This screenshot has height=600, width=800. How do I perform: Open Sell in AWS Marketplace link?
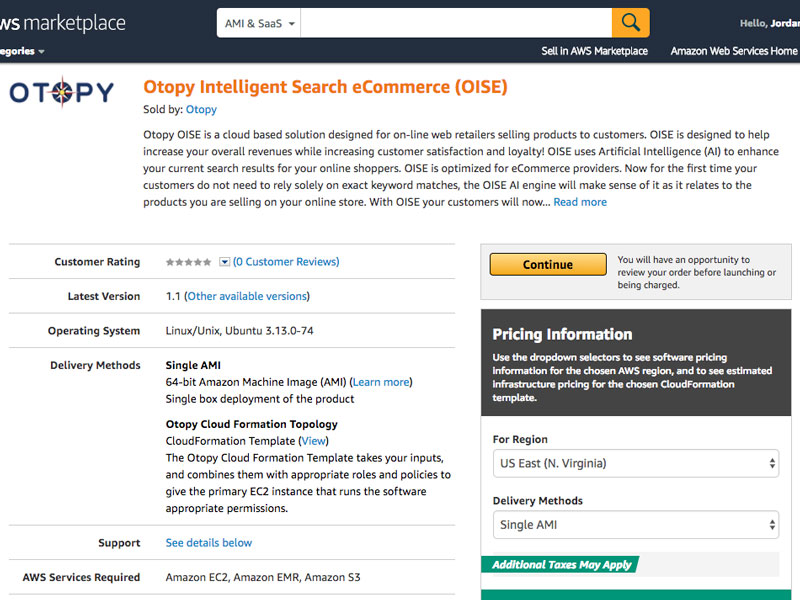click(x=594, y=51)
